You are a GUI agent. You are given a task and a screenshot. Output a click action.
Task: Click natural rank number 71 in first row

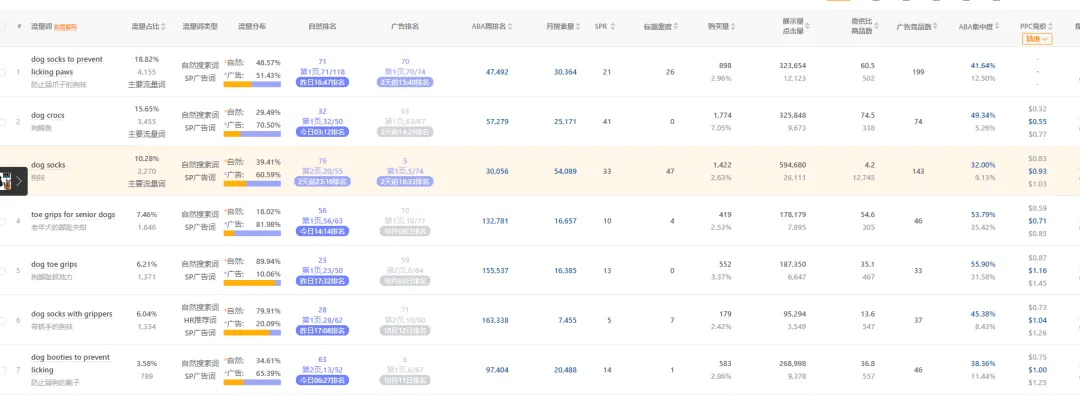pos(322,61)
